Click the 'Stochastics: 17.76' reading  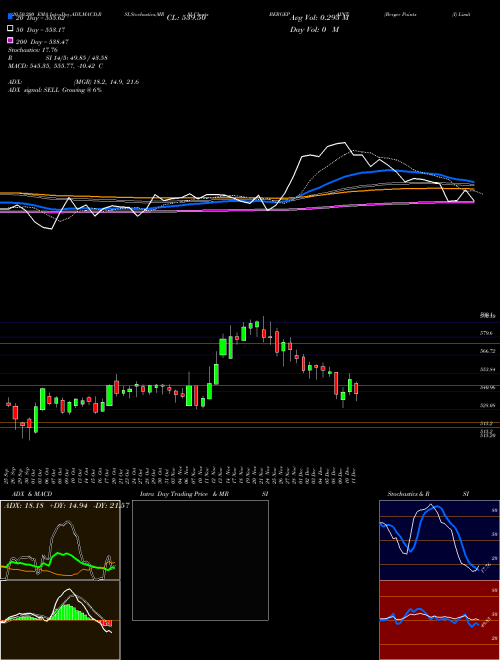point(33,50)
